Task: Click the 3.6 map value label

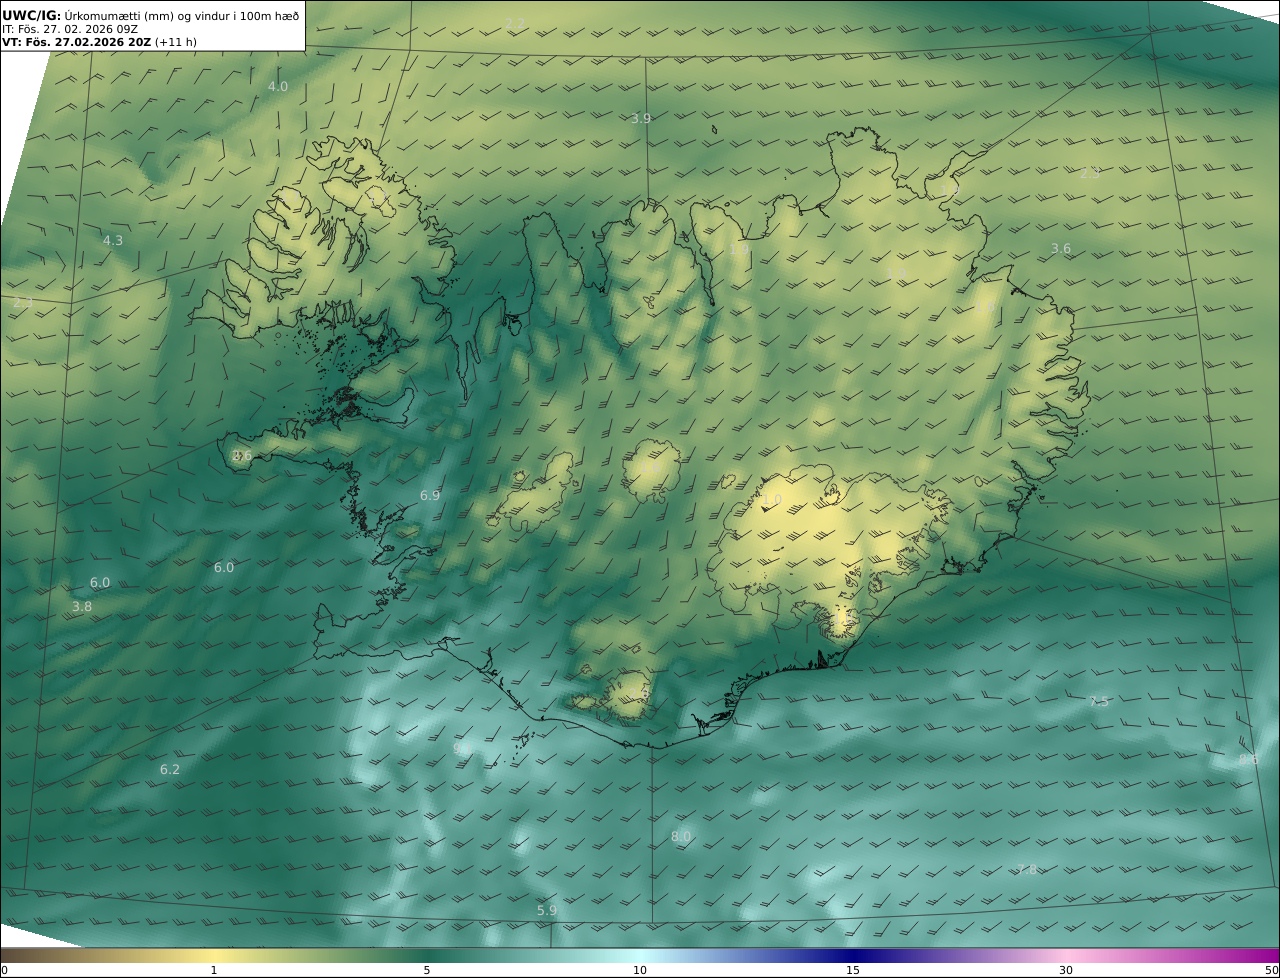Action: click(1061, 249)
